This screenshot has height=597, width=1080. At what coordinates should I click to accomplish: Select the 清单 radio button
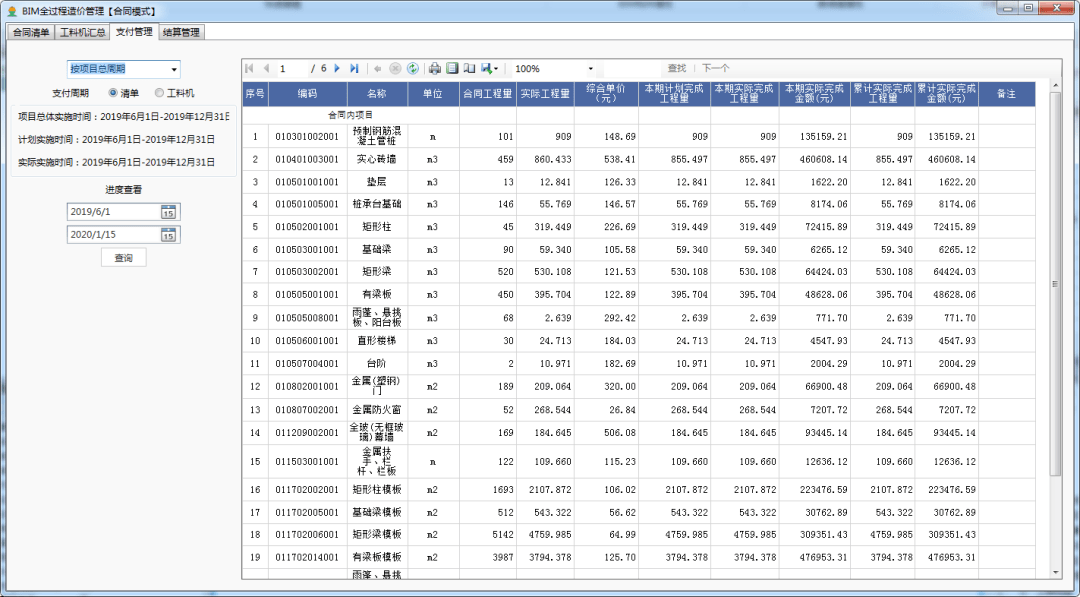113,92
